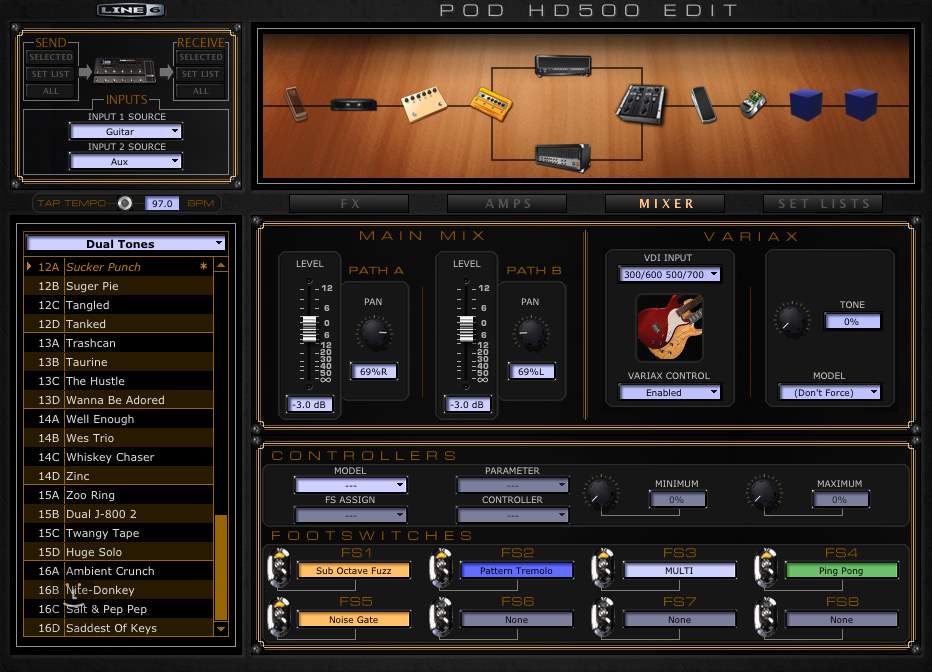Toggle the FS6 footswitch

(x=442, y=618)
